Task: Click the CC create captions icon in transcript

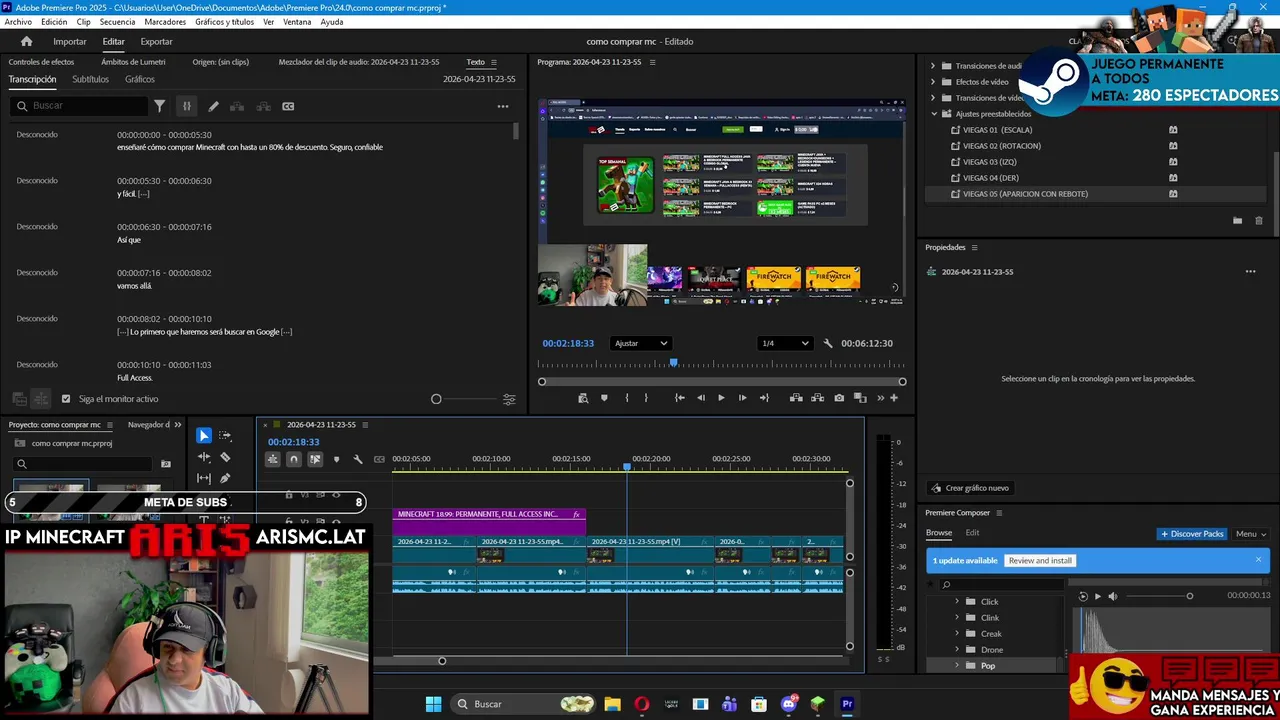Action: tap(288, 106)
